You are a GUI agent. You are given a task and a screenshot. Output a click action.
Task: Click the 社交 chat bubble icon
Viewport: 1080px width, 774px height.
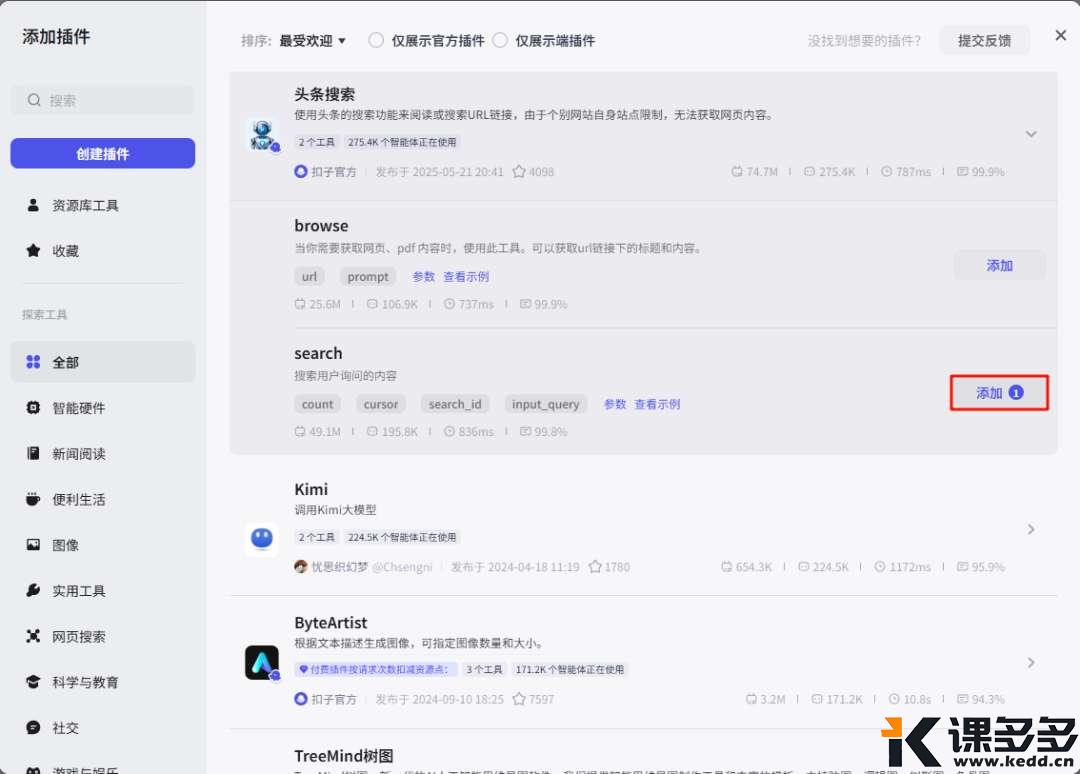pyautogui.click(x=33, y=727)
